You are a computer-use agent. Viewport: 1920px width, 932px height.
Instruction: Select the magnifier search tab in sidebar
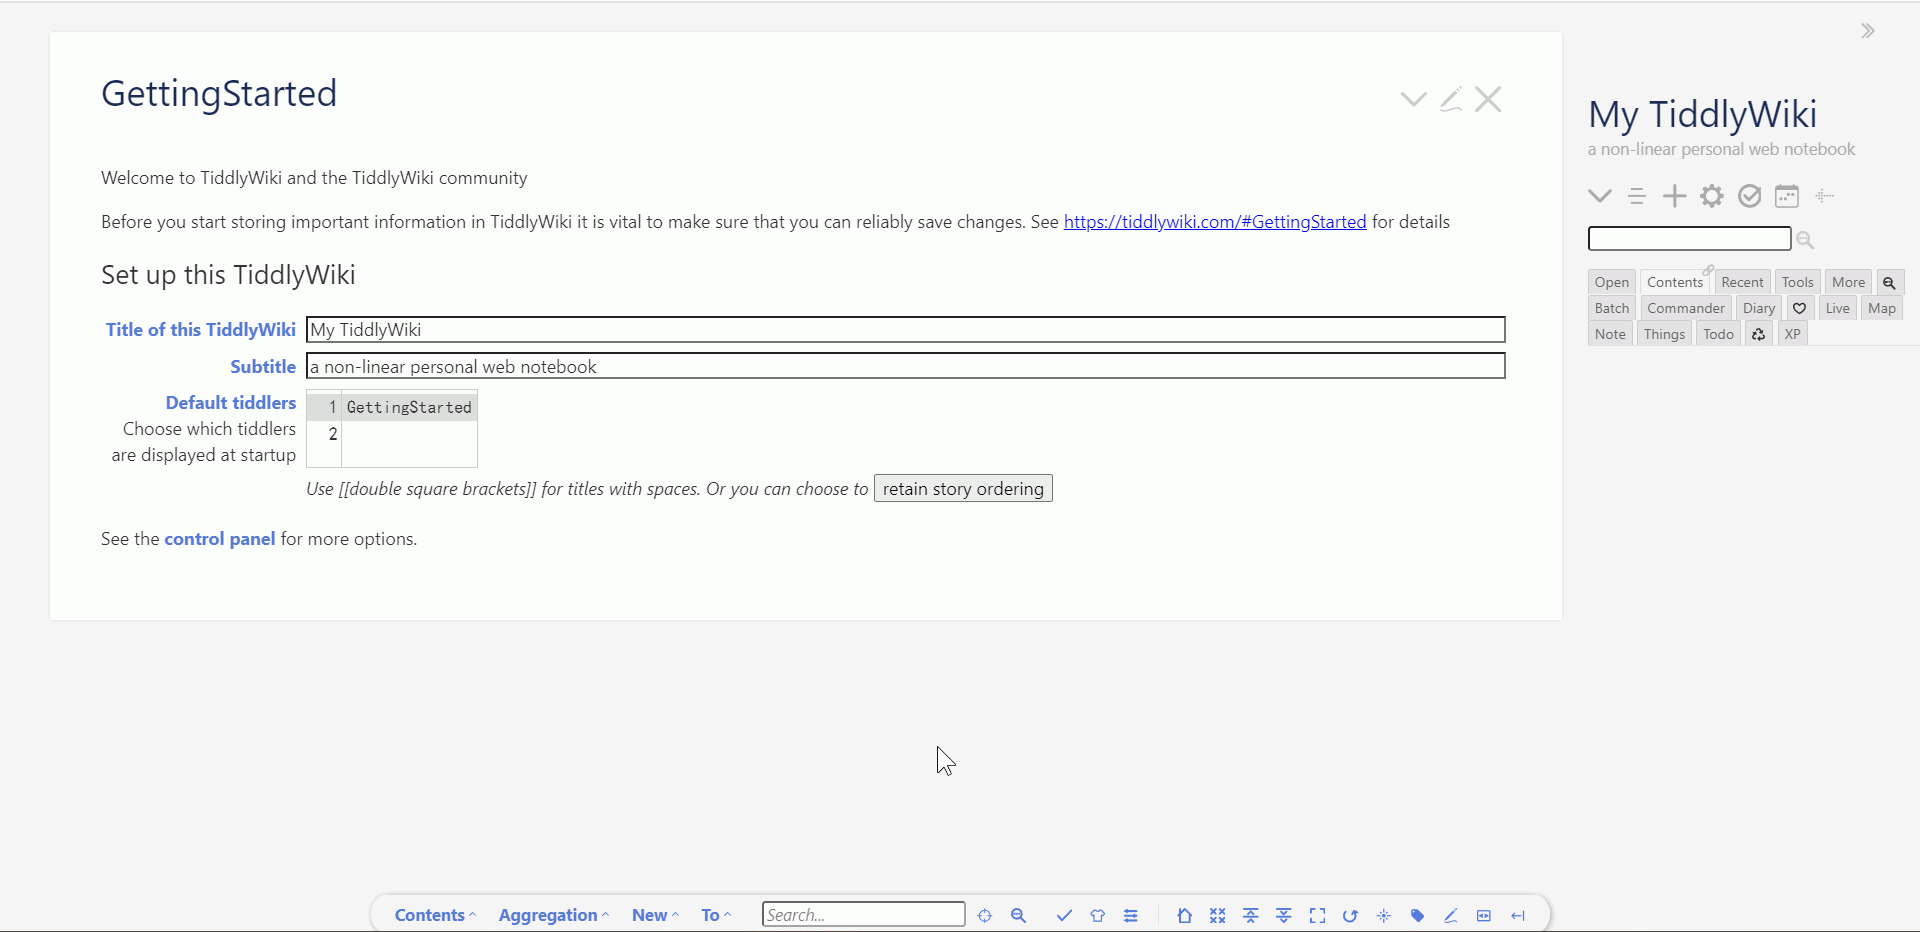1889,282
